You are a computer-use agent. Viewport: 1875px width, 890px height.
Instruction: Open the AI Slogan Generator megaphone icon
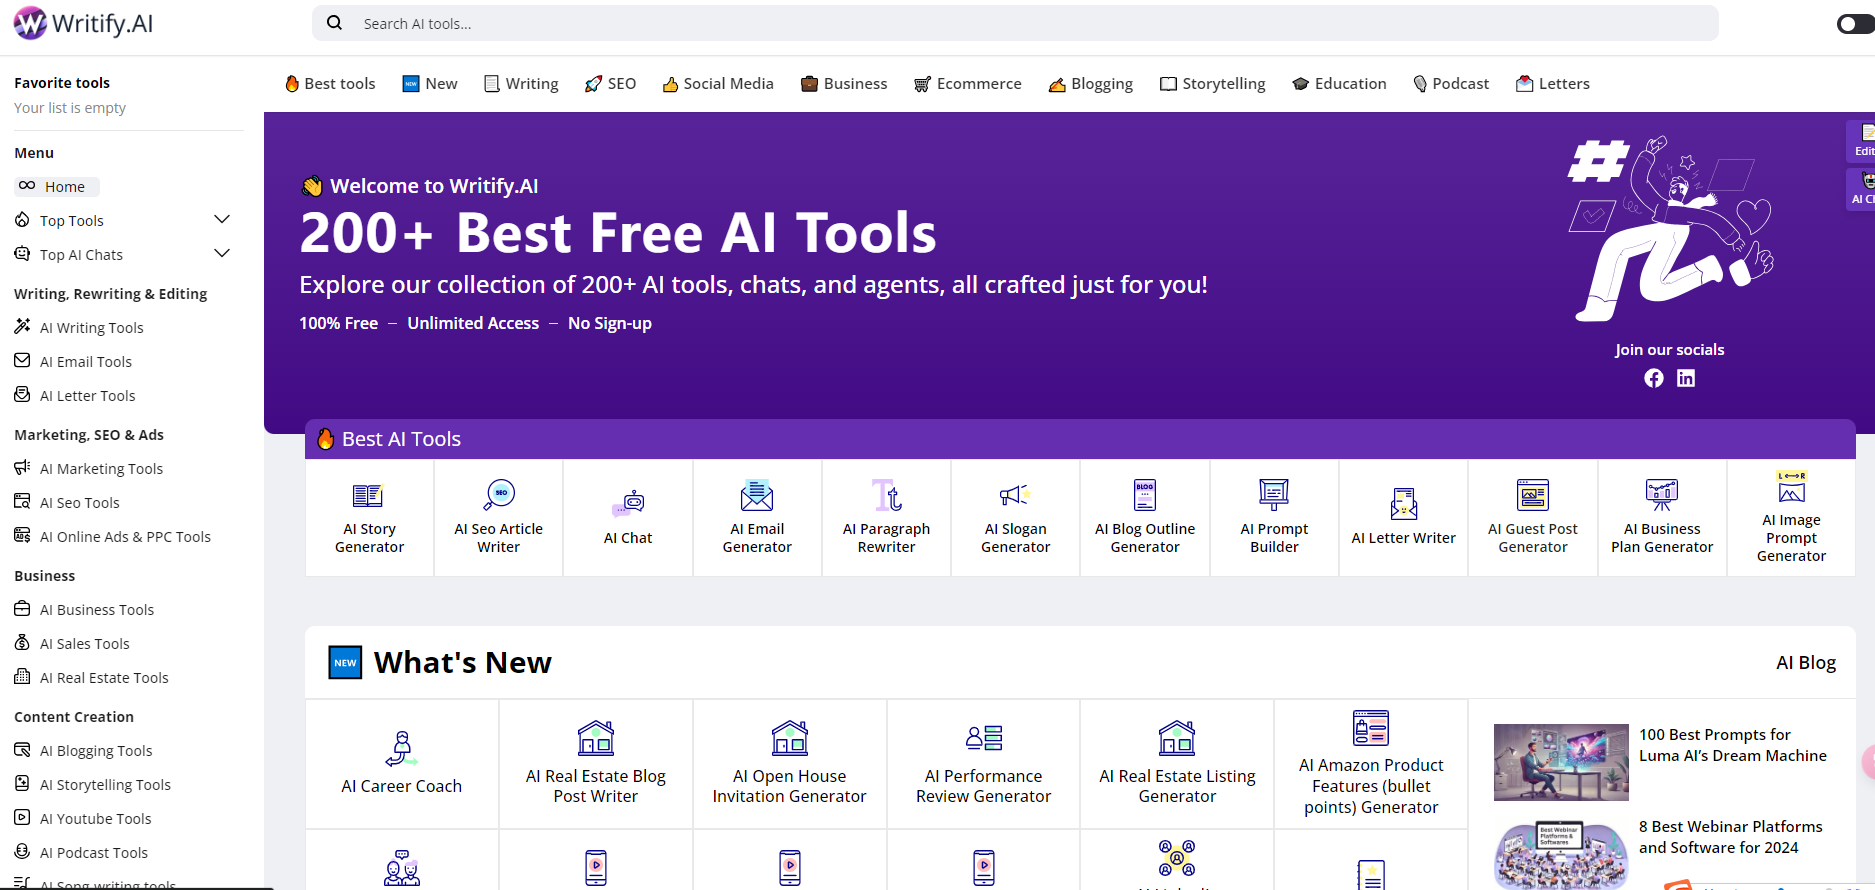pyautogui.click(x=1014, y=496)
